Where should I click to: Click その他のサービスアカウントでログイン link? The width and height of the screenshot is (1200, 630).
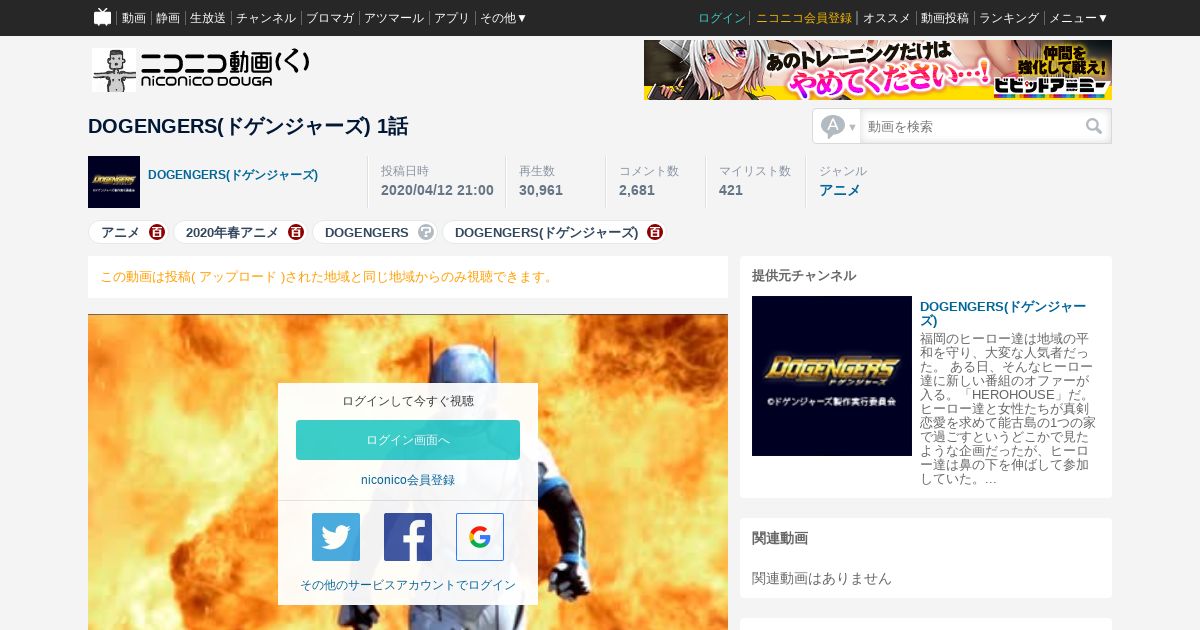408,585
